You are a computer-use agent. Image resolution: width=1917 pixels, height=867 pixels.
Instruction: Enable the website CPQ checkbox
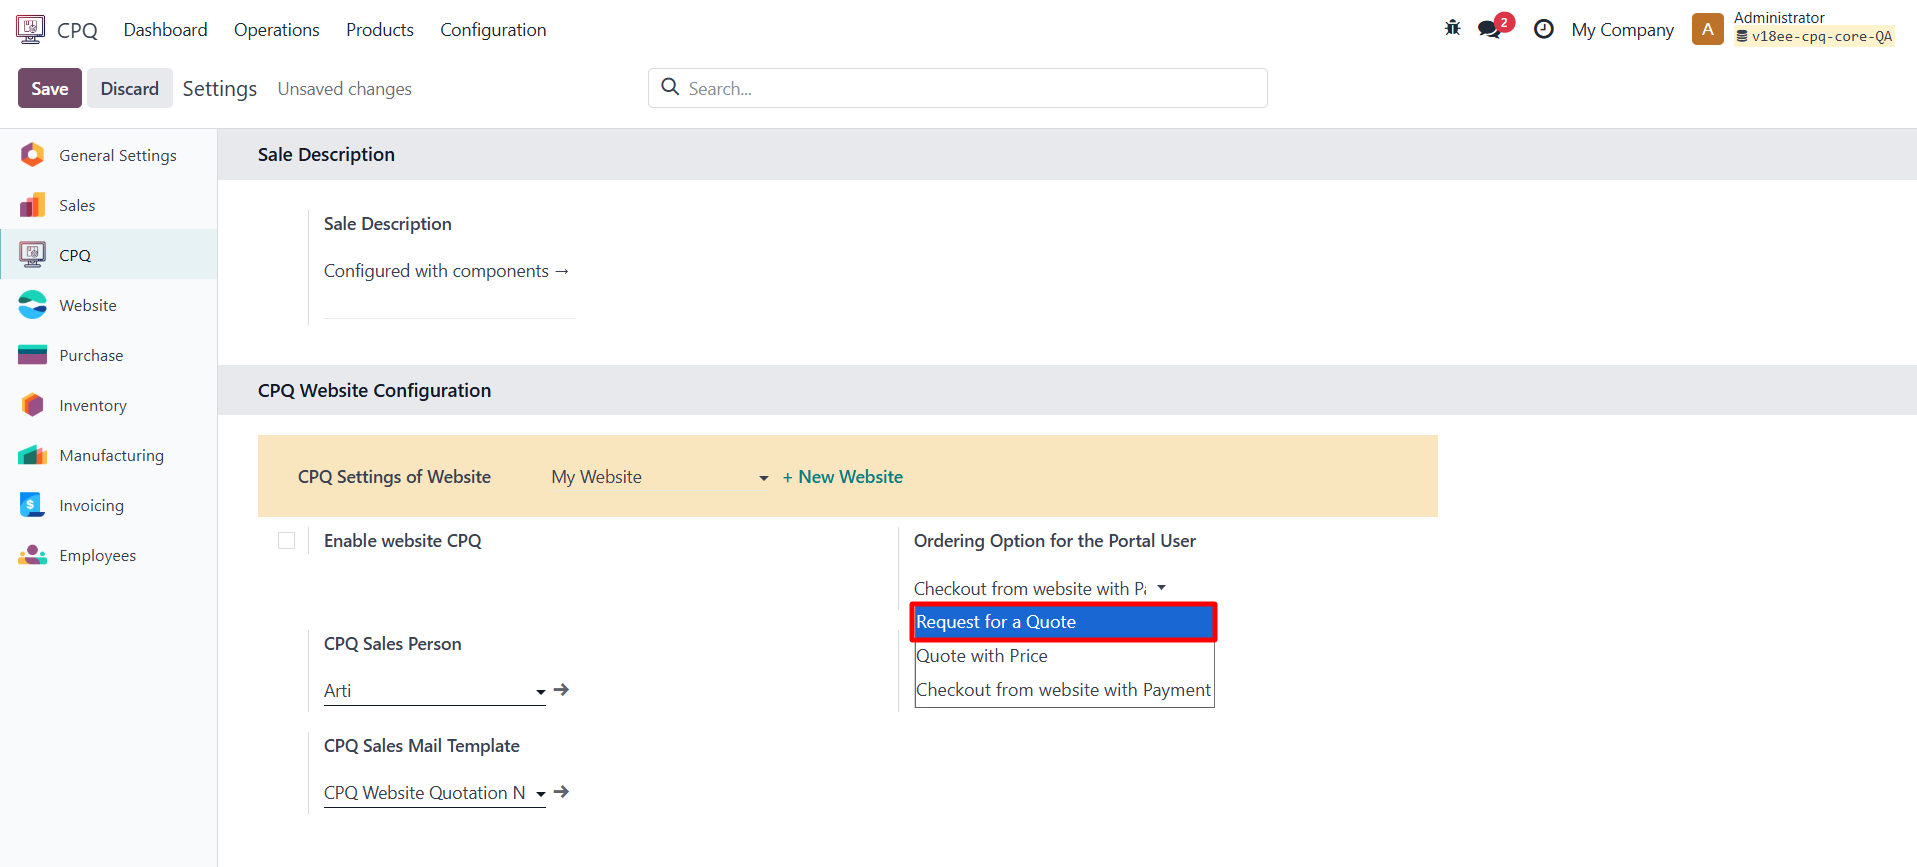click(287, 541)
